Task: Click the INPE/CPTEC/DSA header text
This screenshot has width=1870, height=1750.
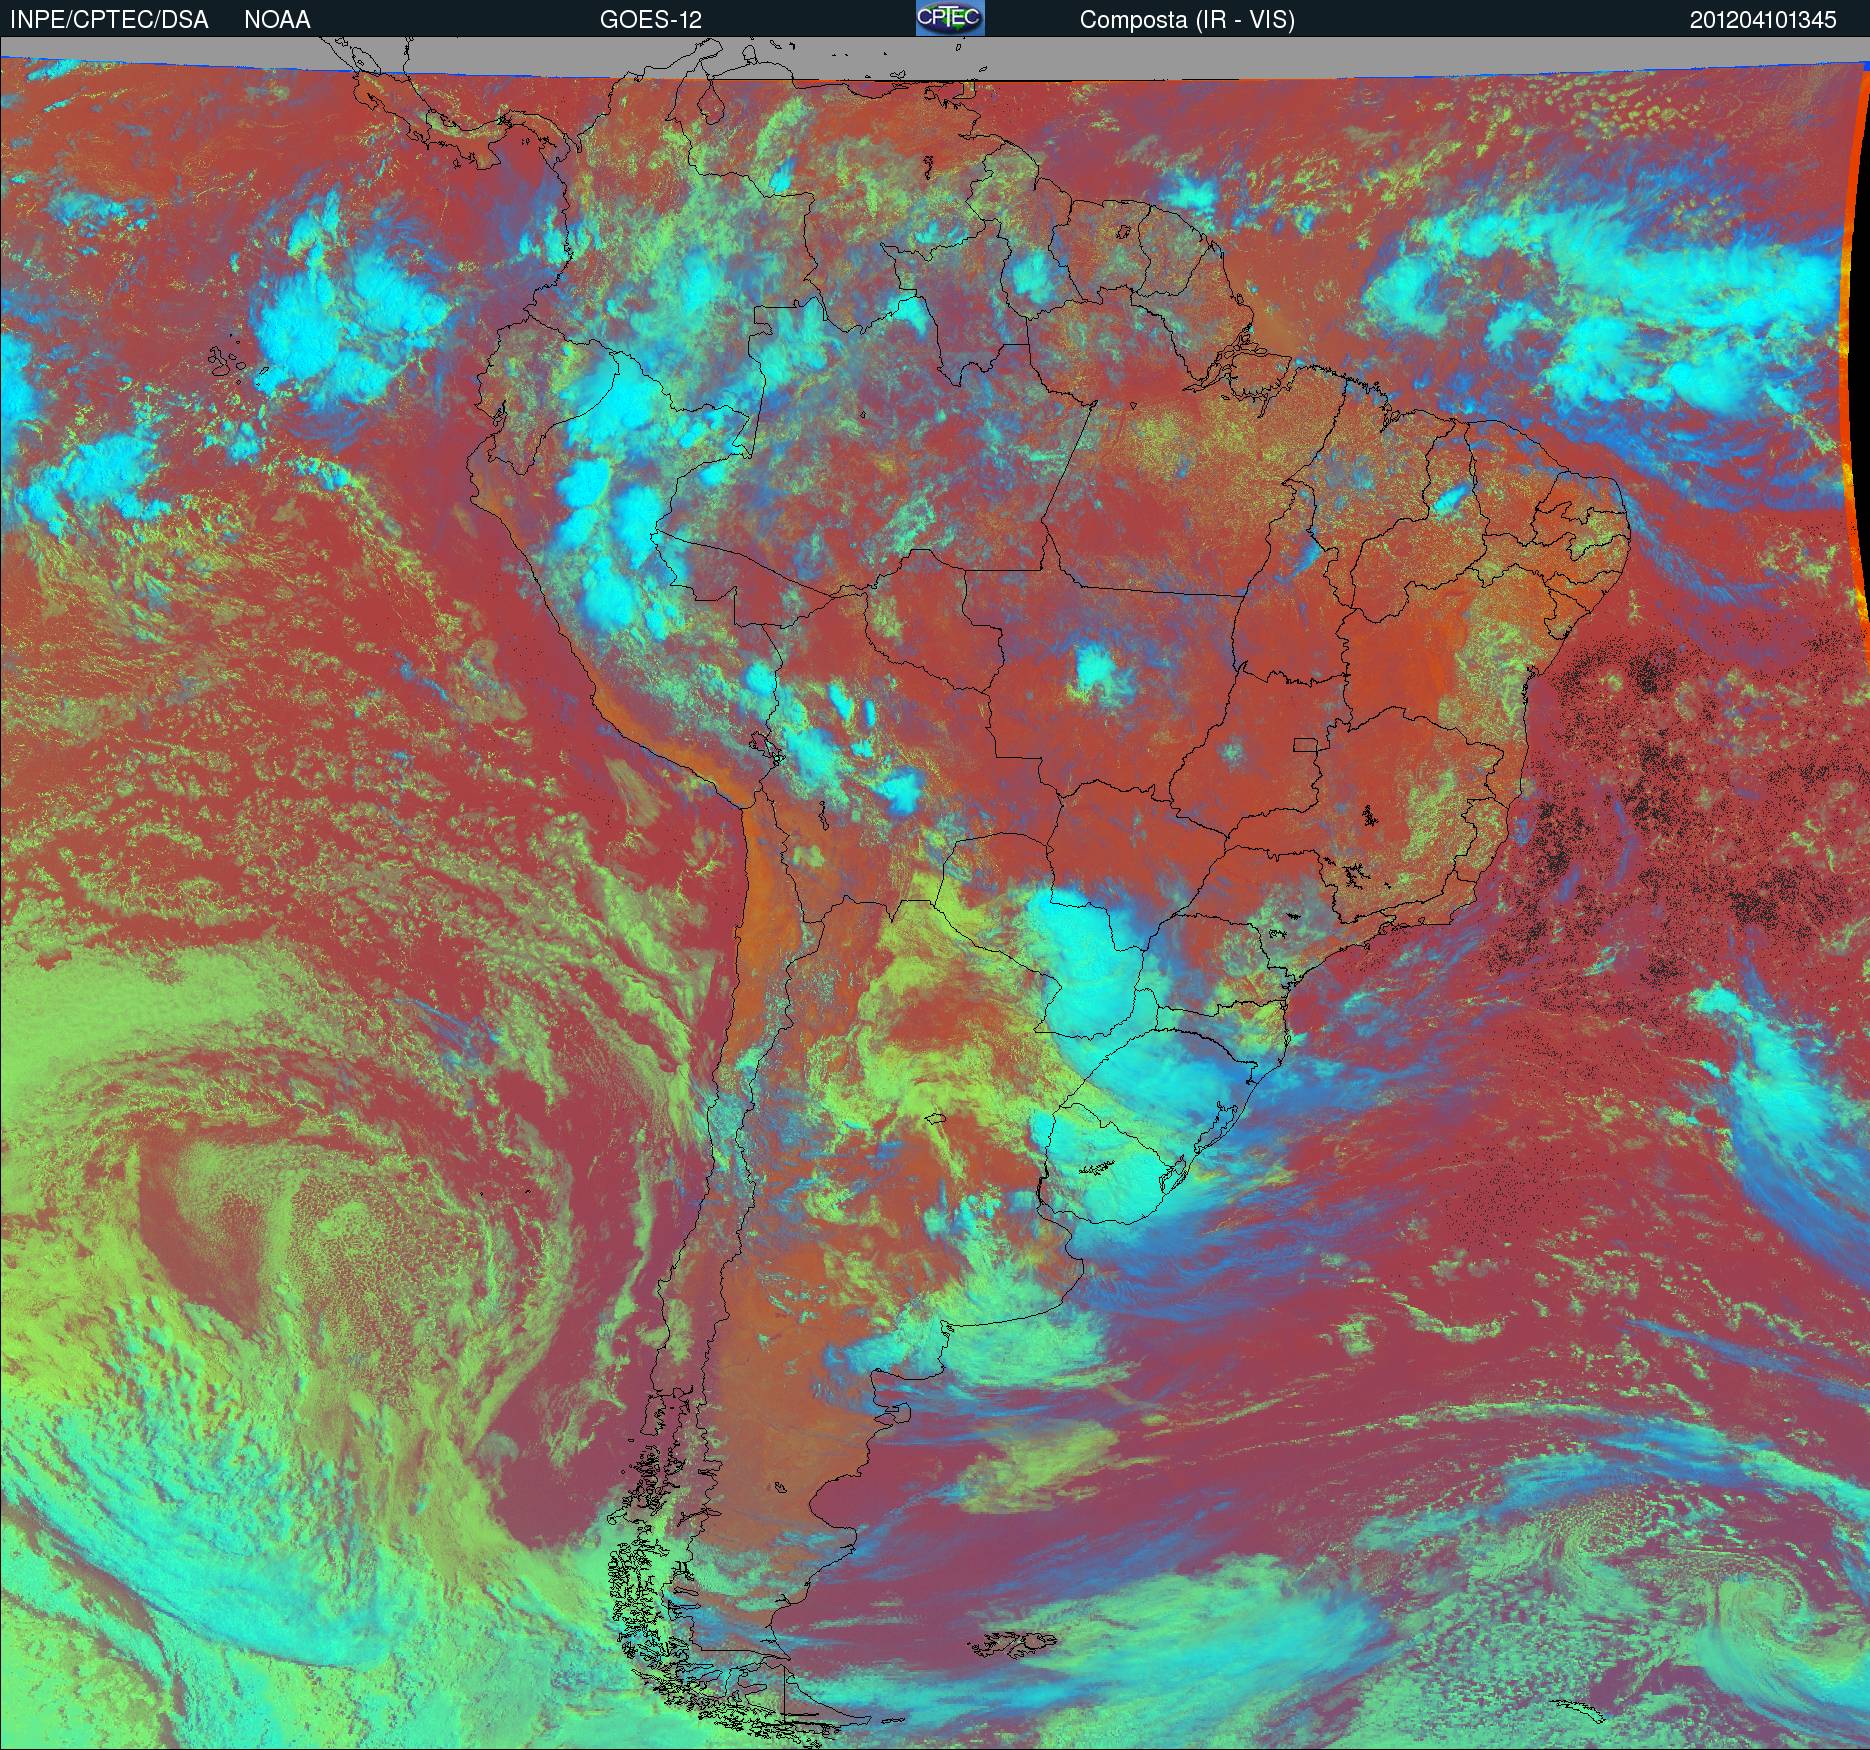Action: click(x=109, y=20)
